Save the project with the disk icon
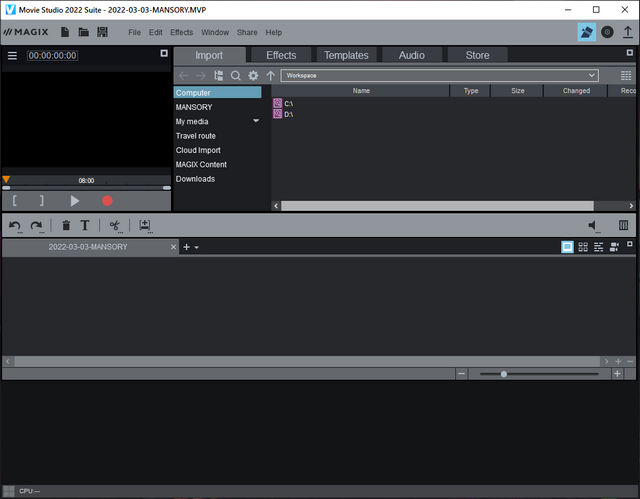Screen dimensions: 640x499 102,32
